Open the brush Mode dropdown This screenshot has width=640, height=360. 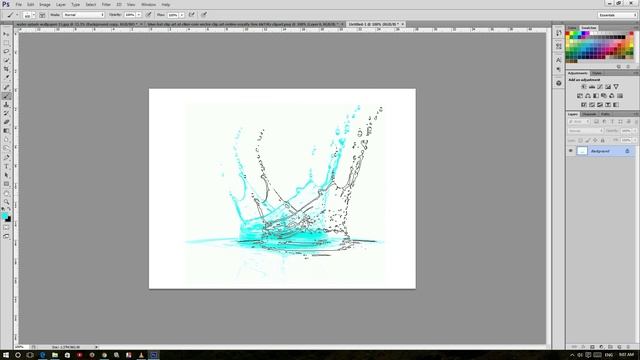click(x=83, y=15)
